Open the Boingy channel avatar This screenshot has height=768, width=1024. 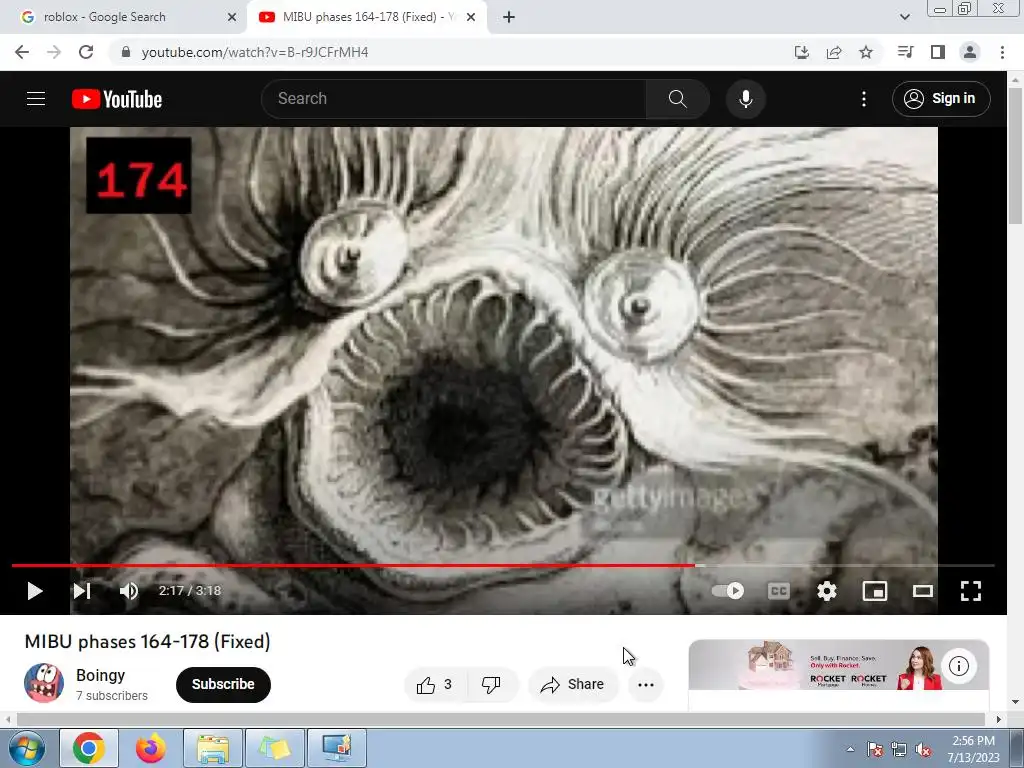pyautogui.click(x=44, y=683)
